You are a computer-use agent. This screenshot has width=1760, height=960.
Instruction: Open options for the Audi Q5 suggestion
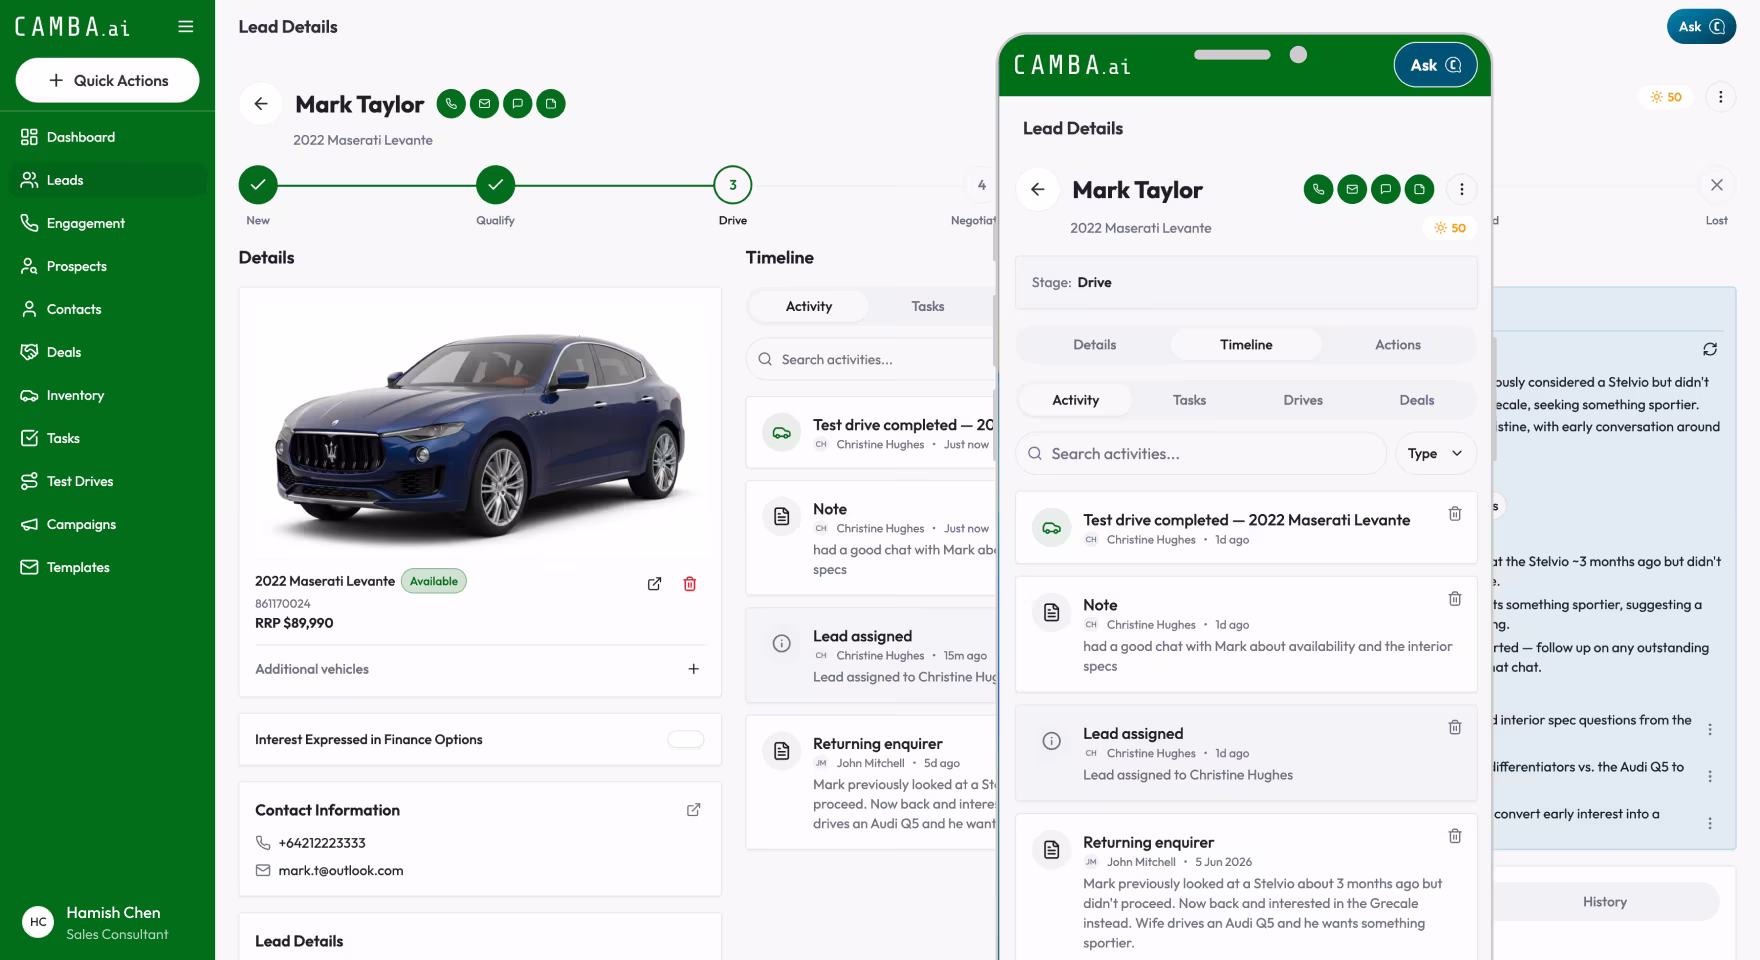[1710, 776]
